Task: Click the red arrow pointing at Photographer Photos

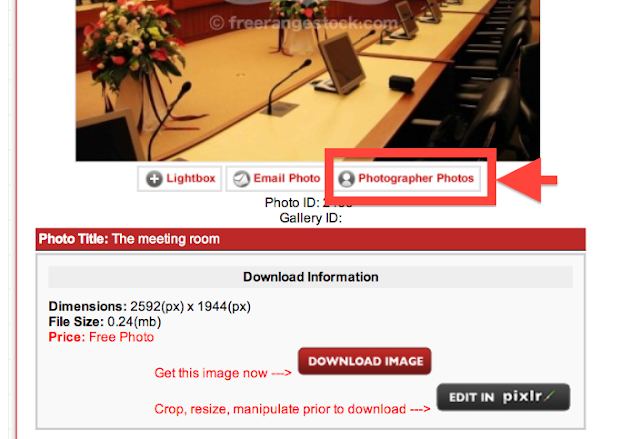Action: click(x=527, y=180)
